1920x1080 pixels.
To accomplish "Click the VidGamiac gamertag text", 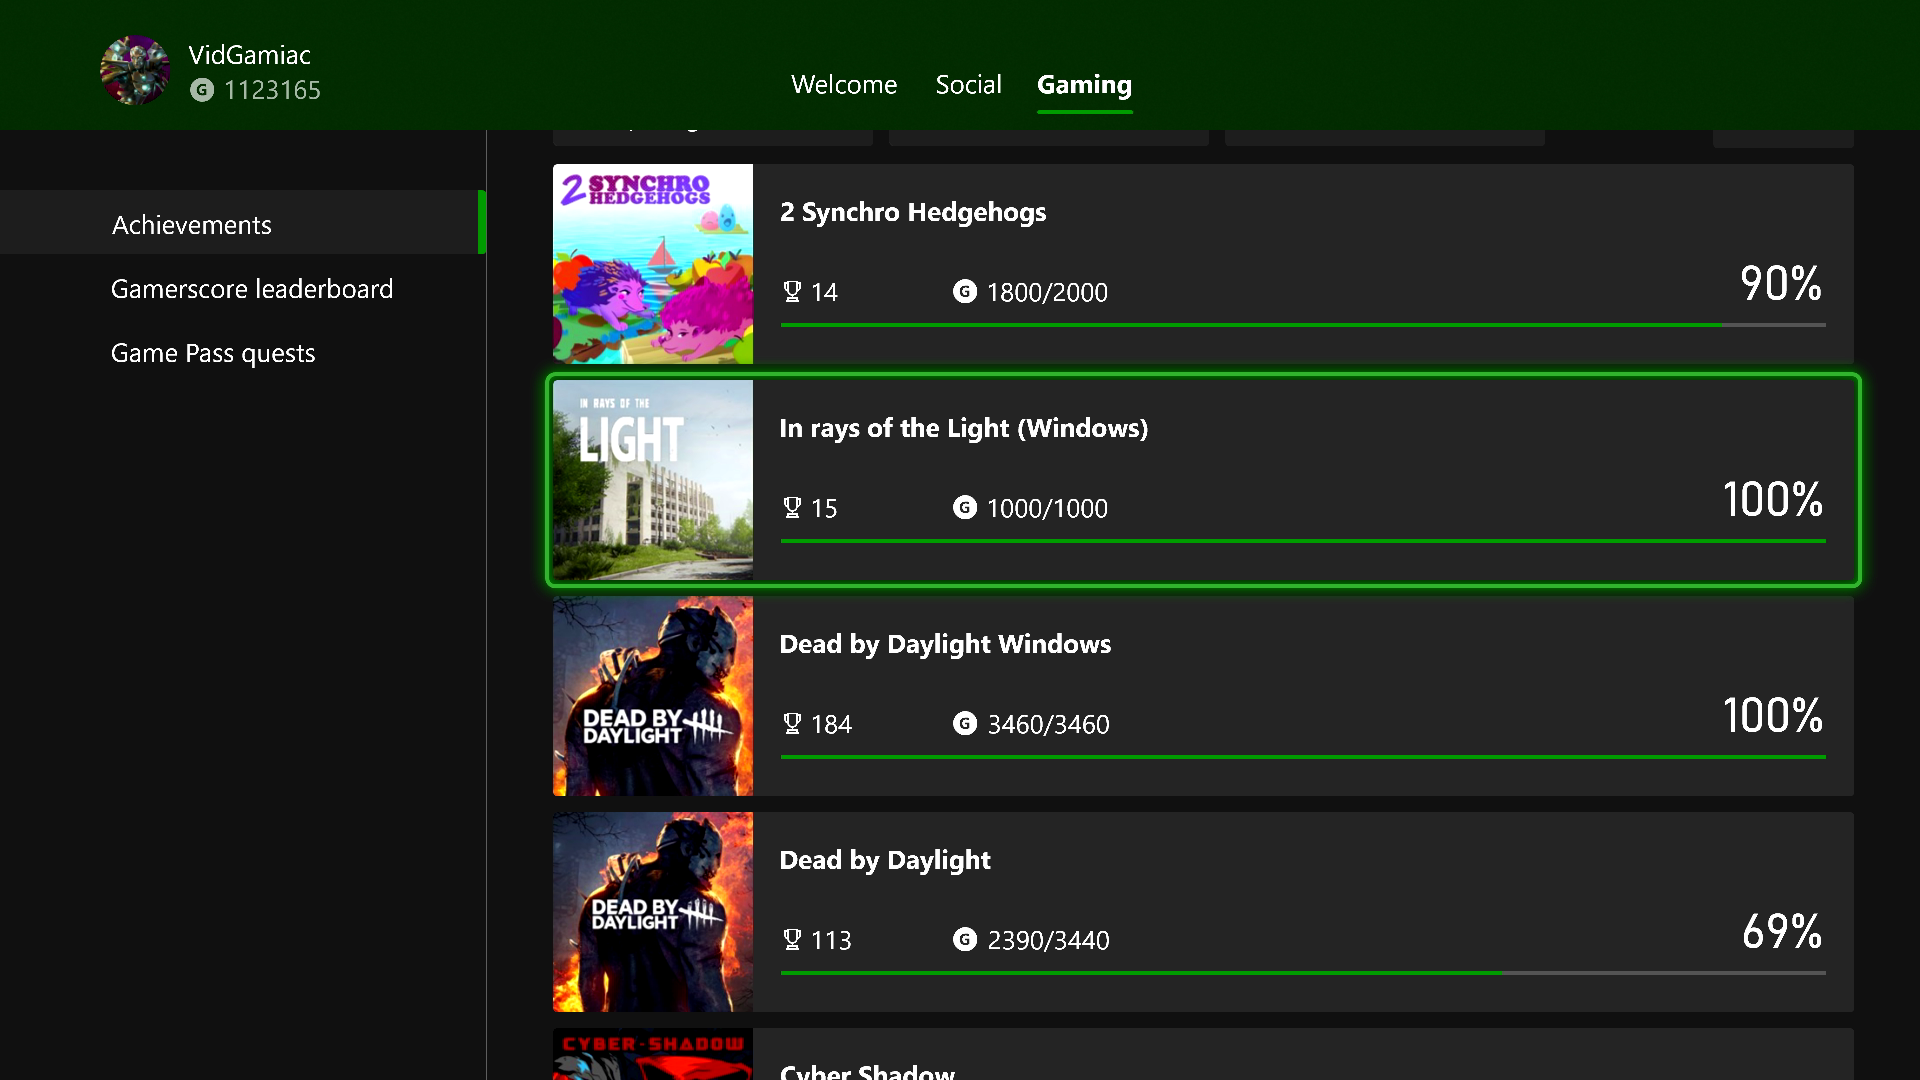I will point(250,55).
